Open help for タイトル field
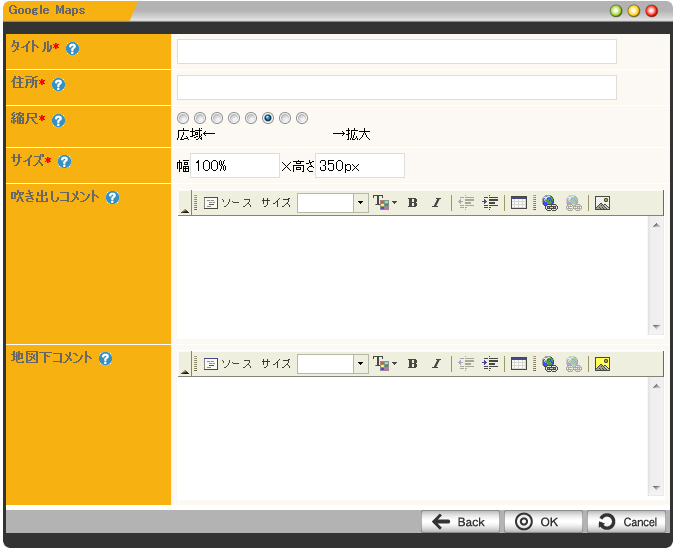Viewport: 675px width, 549px height. [x=72, y=49]
